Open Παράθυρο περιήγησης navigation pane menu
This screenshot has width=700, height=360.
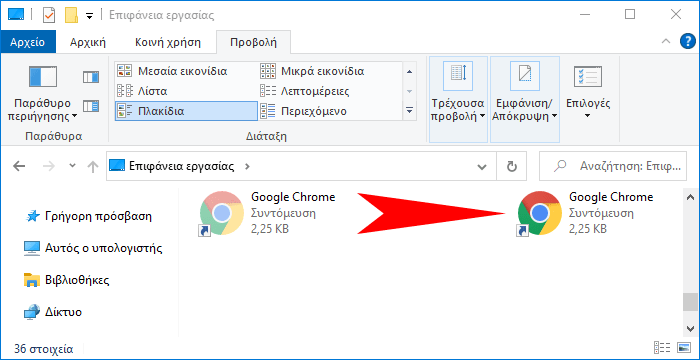point(43,93)
